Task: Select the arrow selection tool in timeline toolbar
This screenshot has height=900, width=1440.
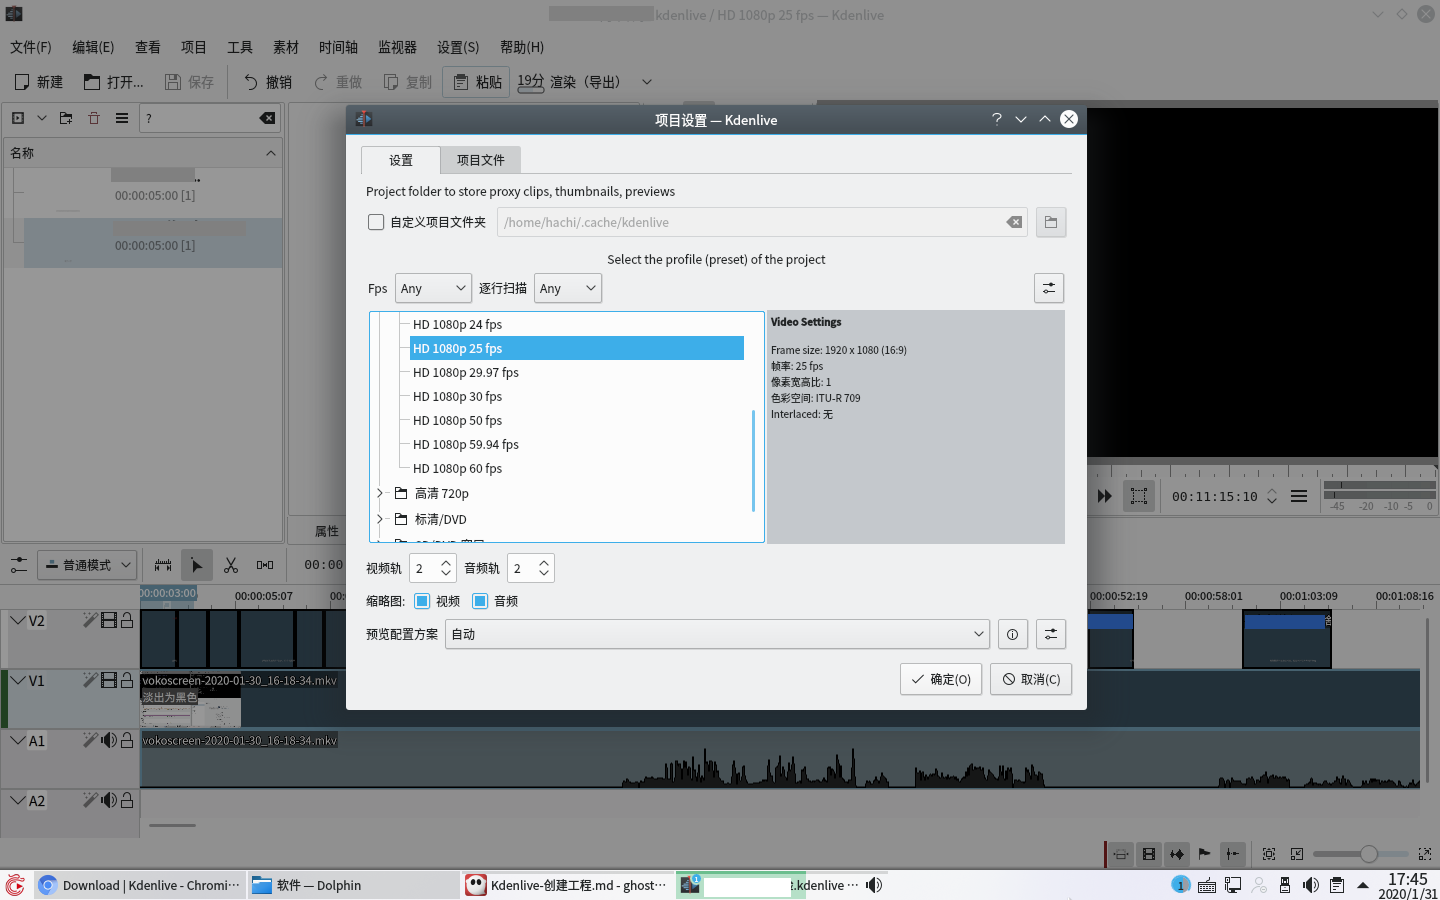Action: coord(196,565)
